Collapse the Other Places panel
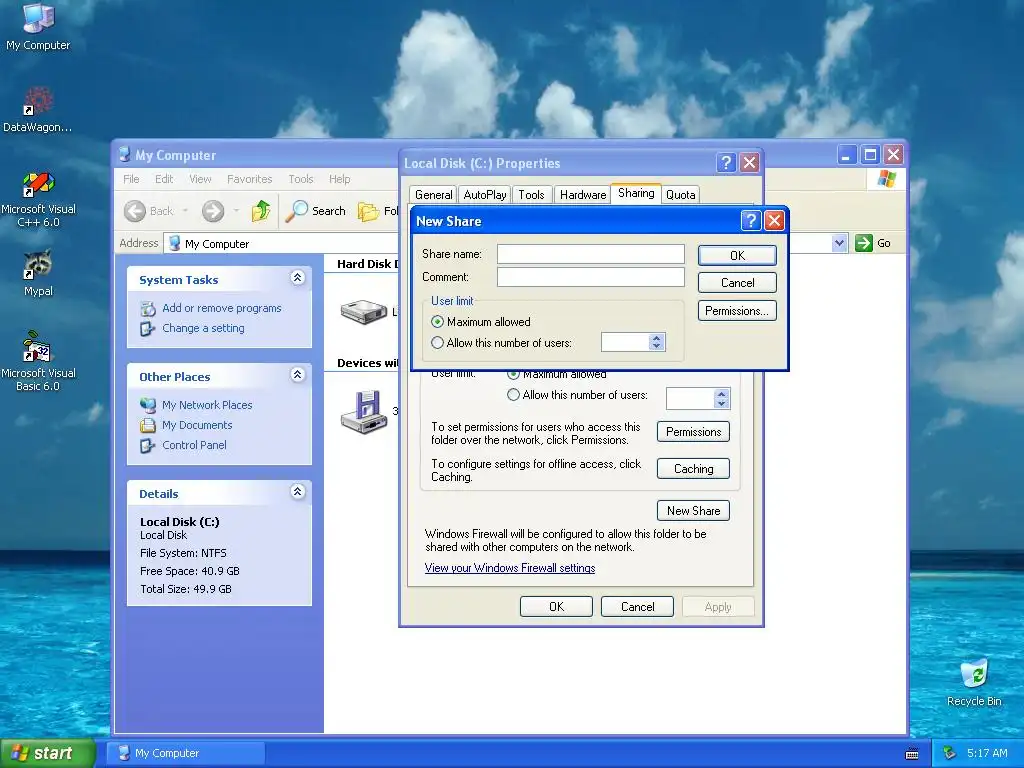Screen dimensions: 1024x768 pyautogui.click(x=297, y=375)
